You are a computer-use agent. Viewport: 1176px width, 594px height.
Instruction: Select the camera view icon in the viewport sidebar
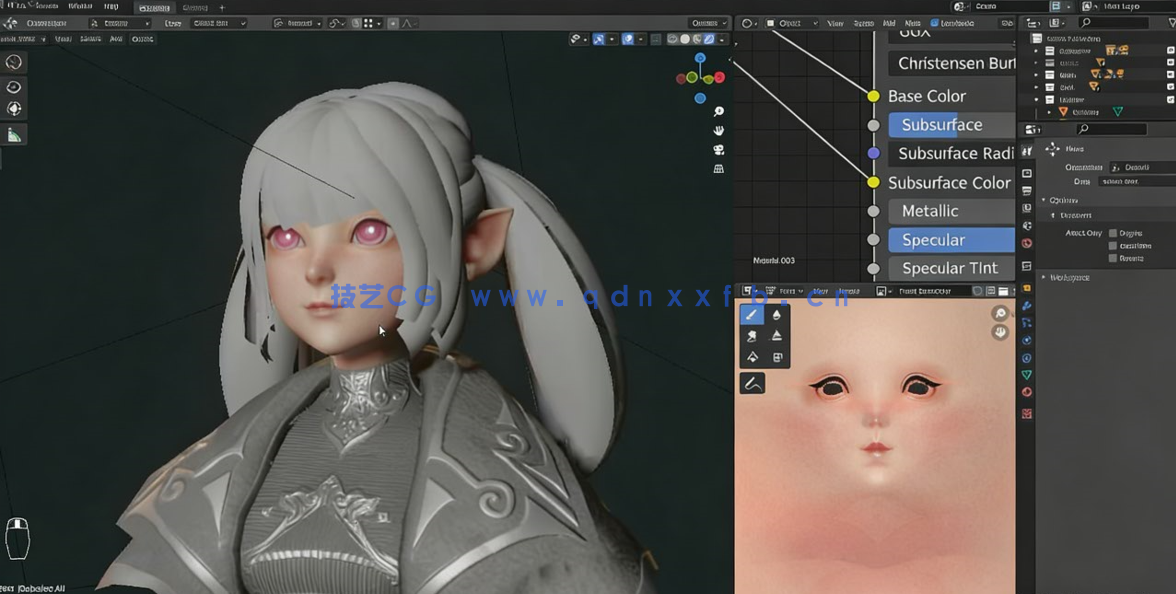click(x=718, y=150)
